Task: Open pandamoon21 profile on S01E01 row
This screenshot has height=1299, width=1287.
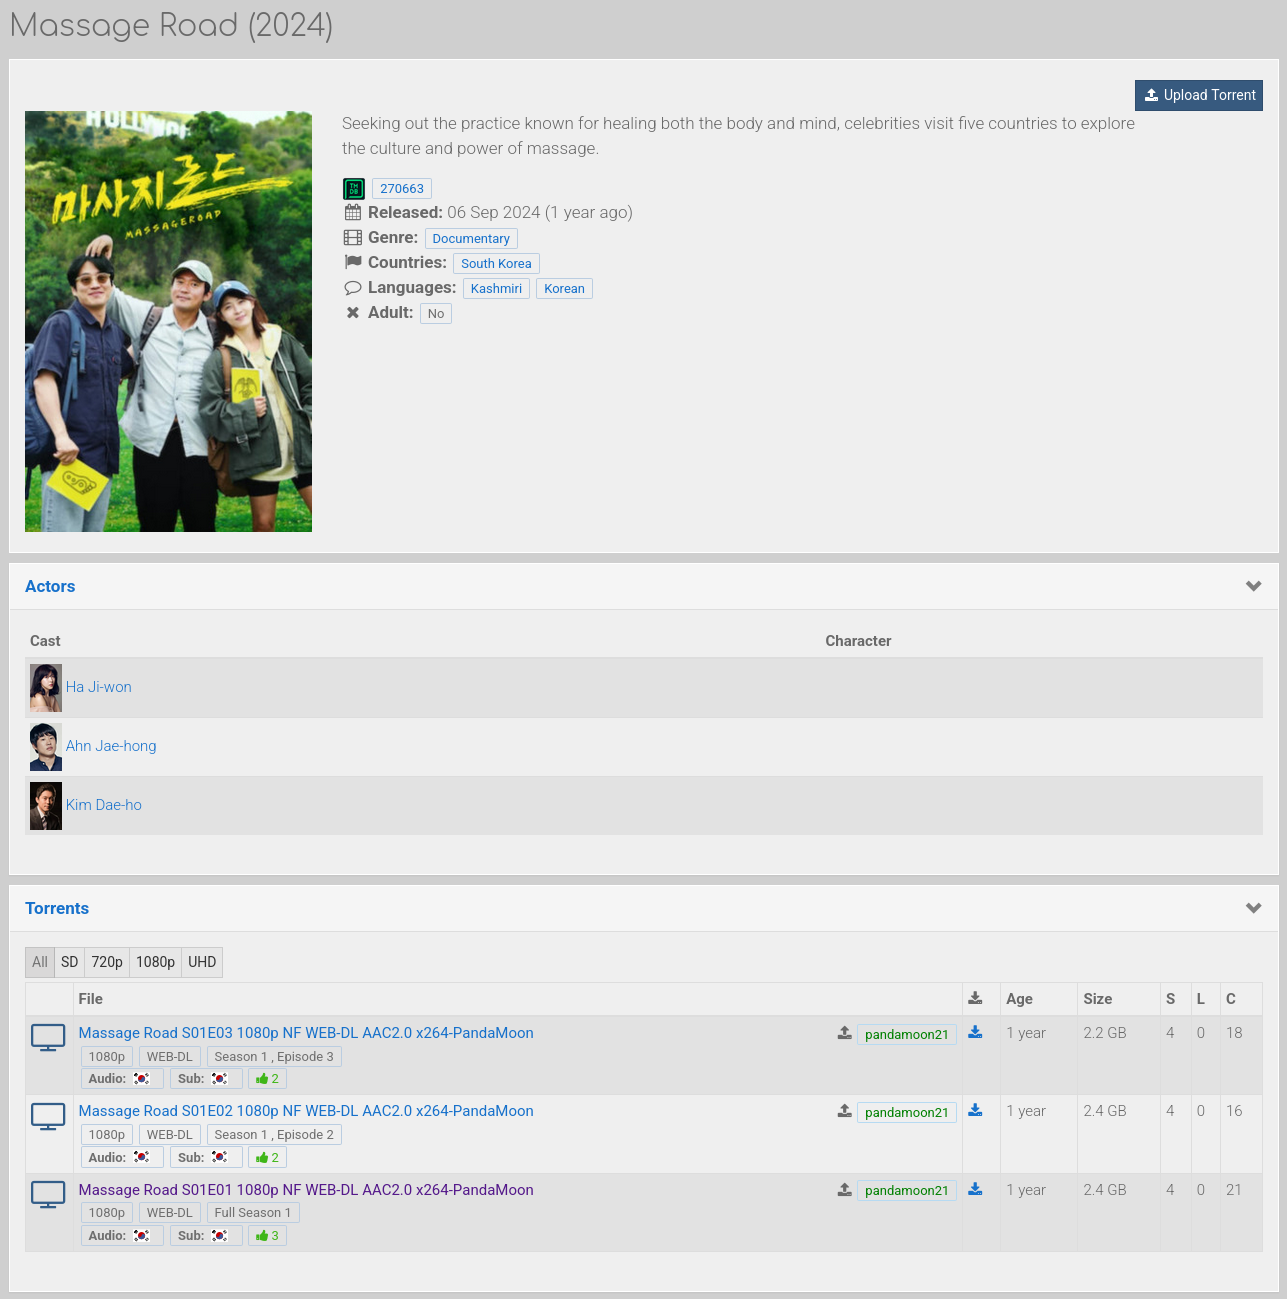Action: (x=907, y=1190)
